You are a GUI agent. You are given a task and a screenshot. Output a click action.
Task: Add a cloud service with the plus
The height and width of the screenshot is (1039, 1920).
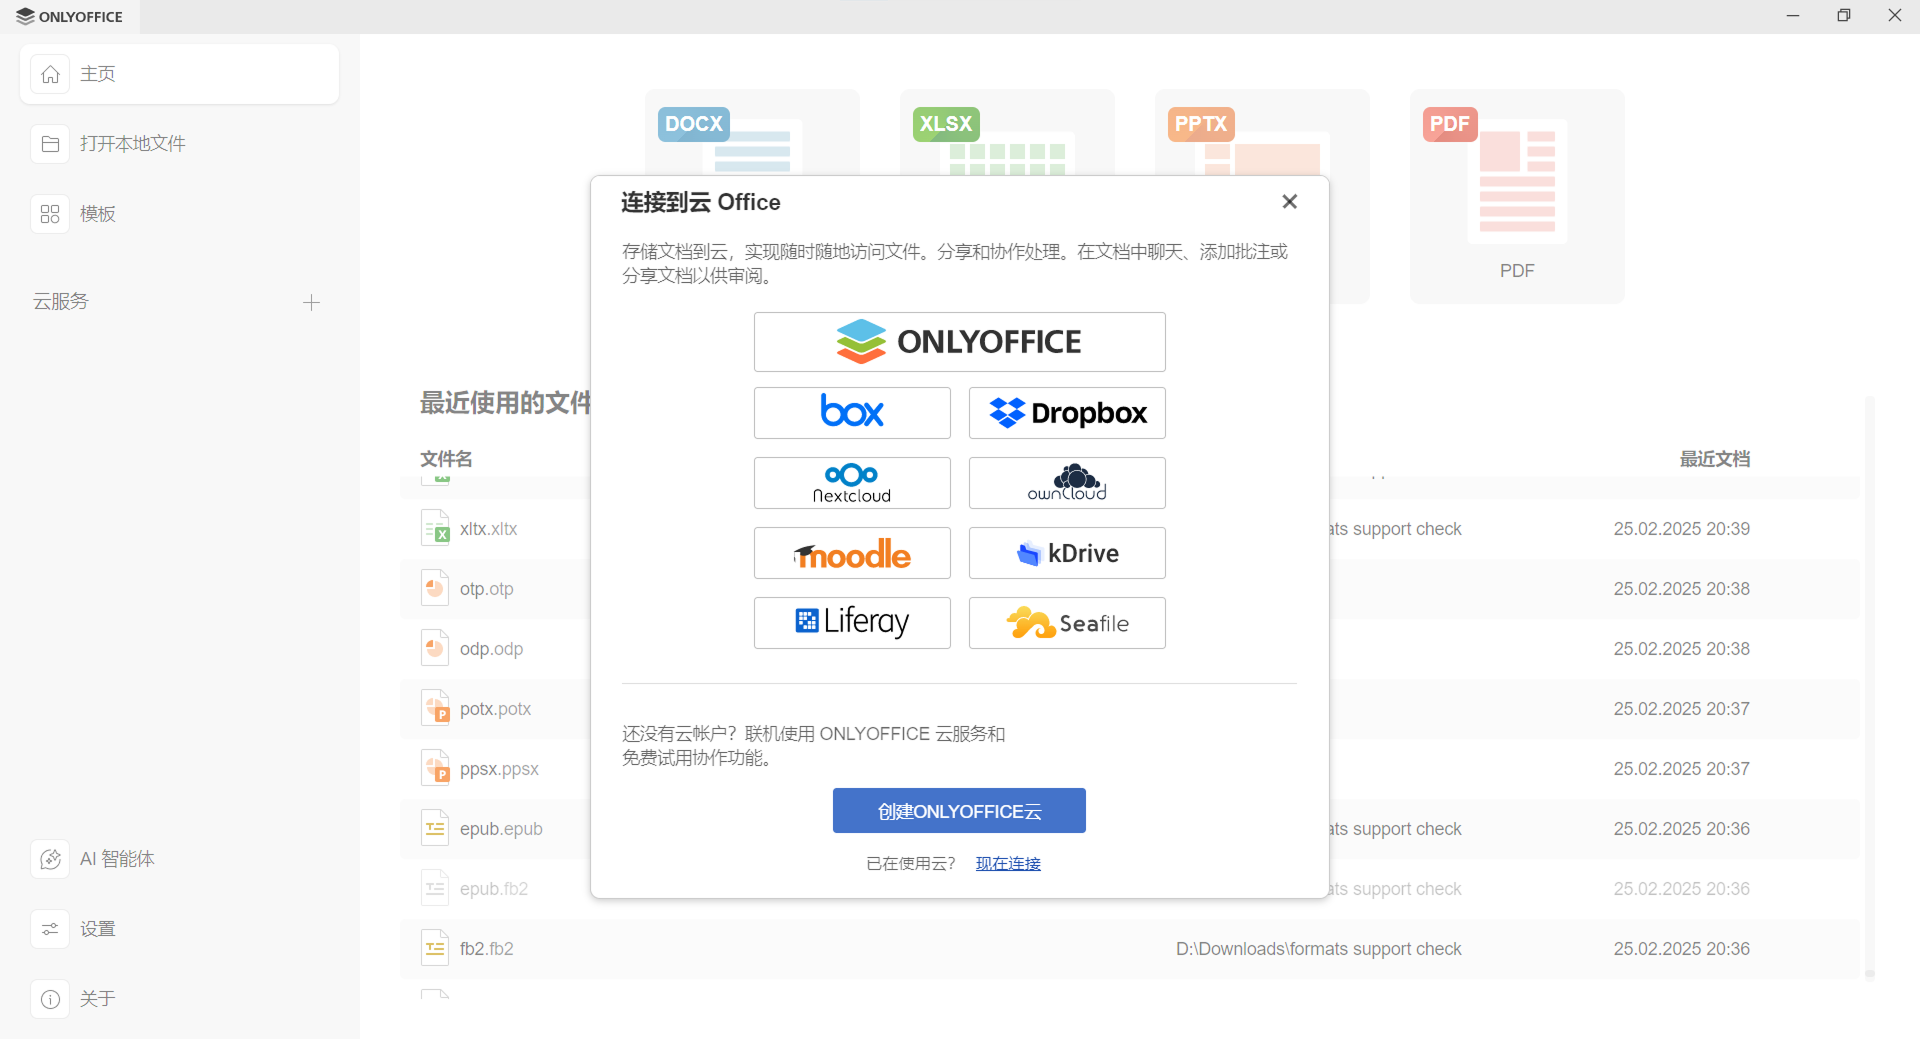tap(311, 302)
